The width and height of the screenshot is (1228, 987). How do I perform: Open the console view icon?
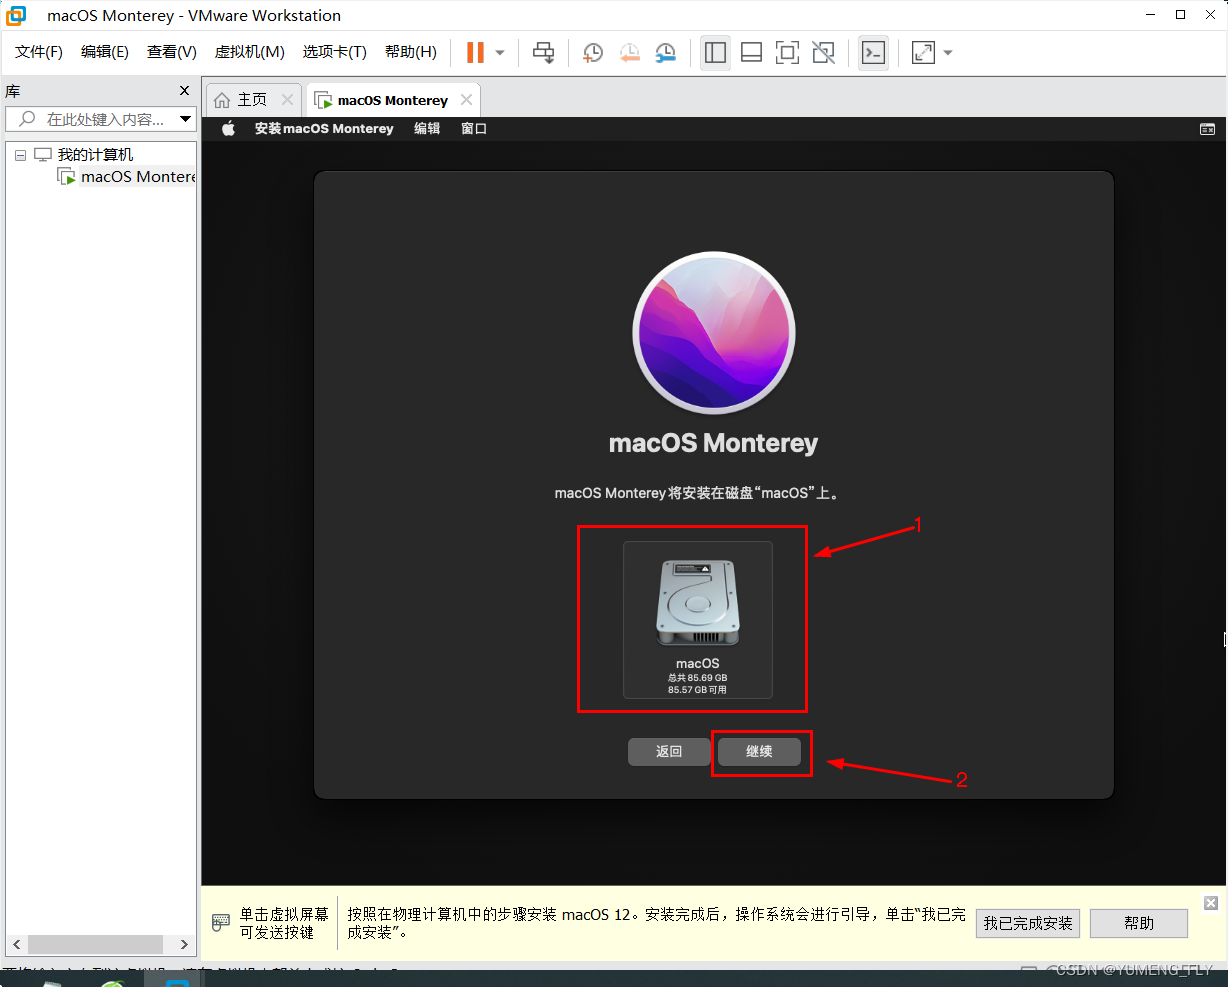coord(873,53)
